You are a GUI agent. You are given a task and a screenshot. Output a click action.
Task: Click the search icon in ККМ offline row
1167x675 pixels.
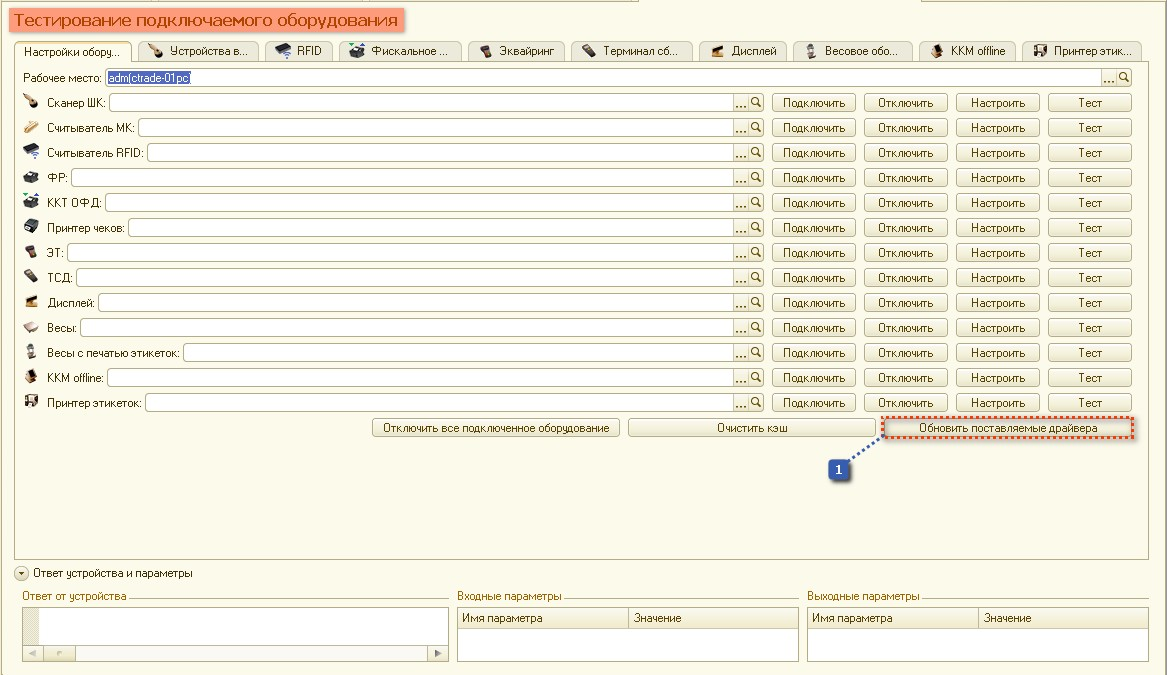pyautogui.click(x=756, y=378)
